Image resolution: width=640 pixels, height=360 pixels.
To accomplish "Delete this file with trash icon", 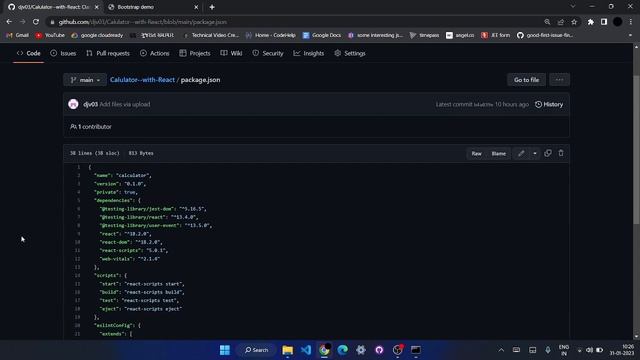I will tap(561, 153).
